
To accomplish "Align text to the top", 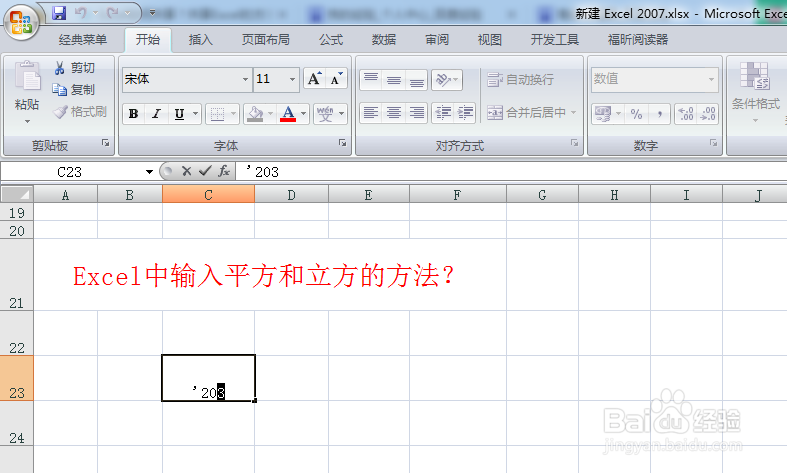I will pos(371,80).
